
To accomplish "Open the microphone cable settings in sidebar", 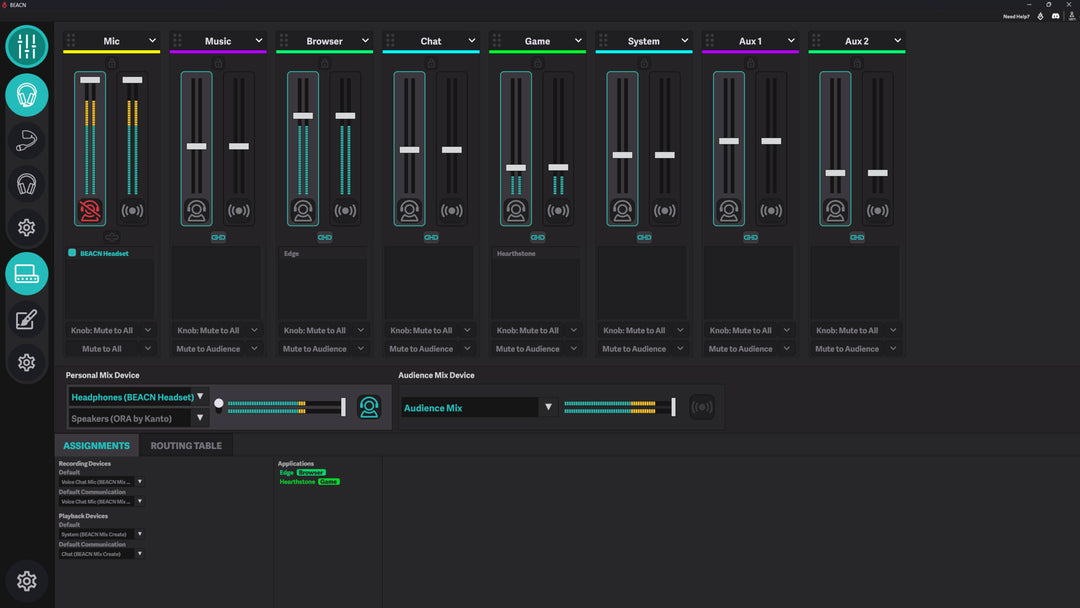I will coord(27,141).
